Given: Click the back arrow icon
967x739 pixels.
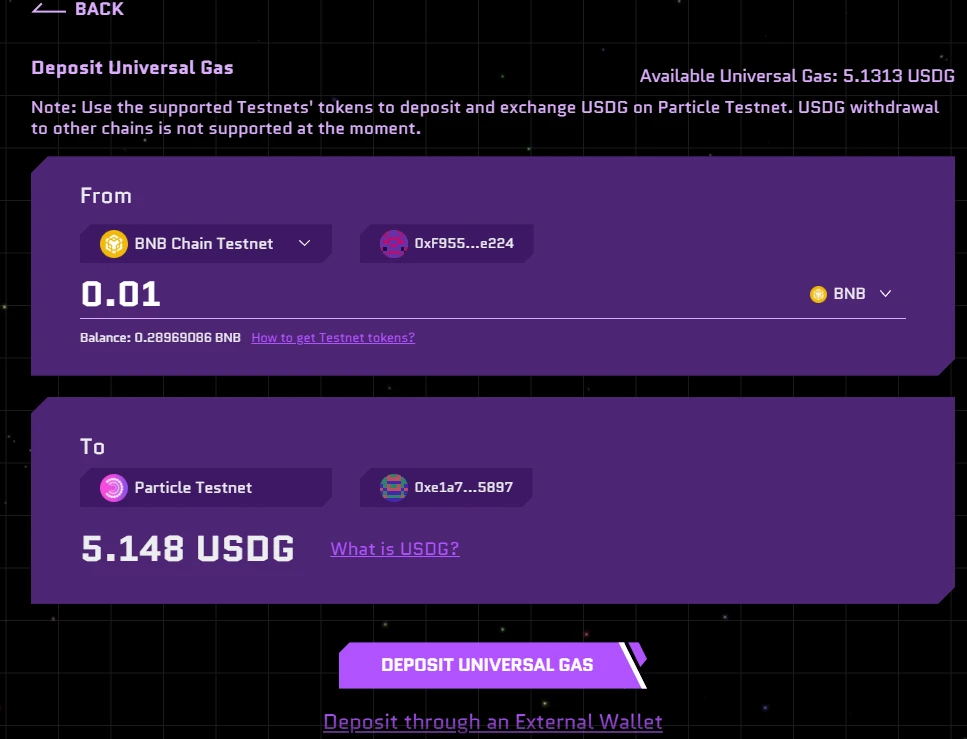Looking at the screenshot, I should [48, 9].
